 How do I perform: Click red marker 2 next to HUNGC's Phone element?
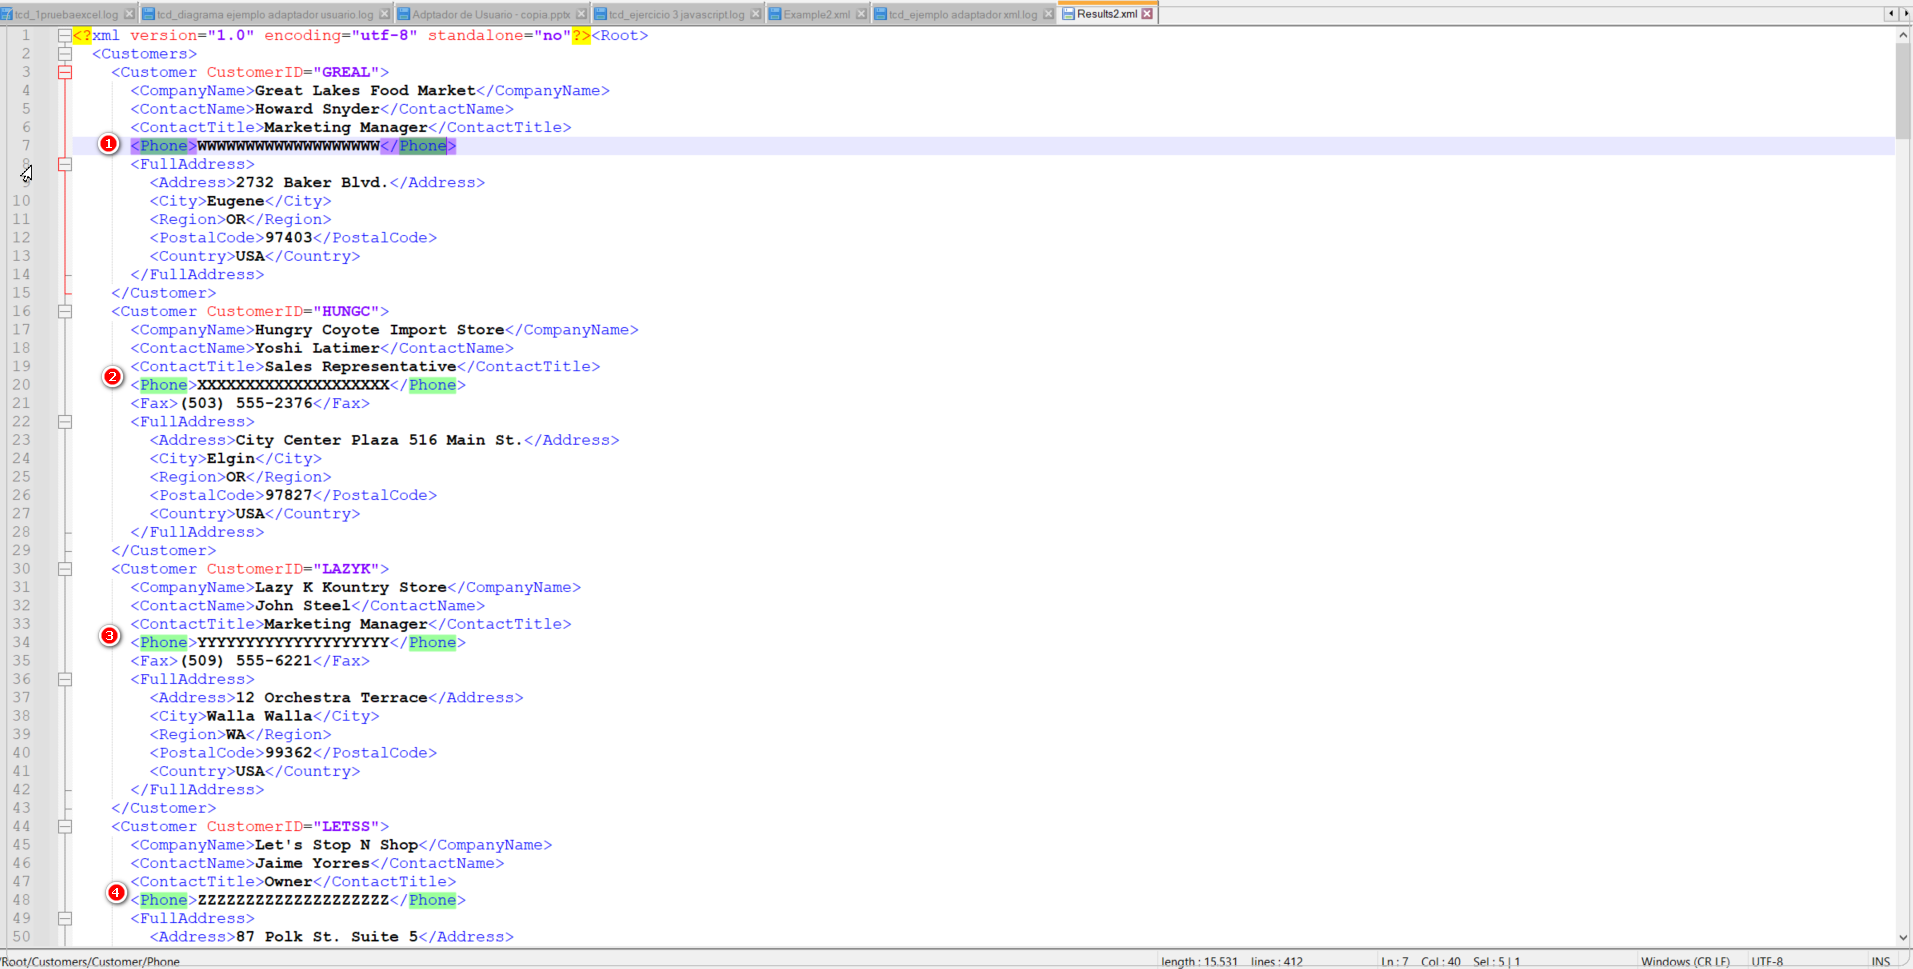point(112,377)
